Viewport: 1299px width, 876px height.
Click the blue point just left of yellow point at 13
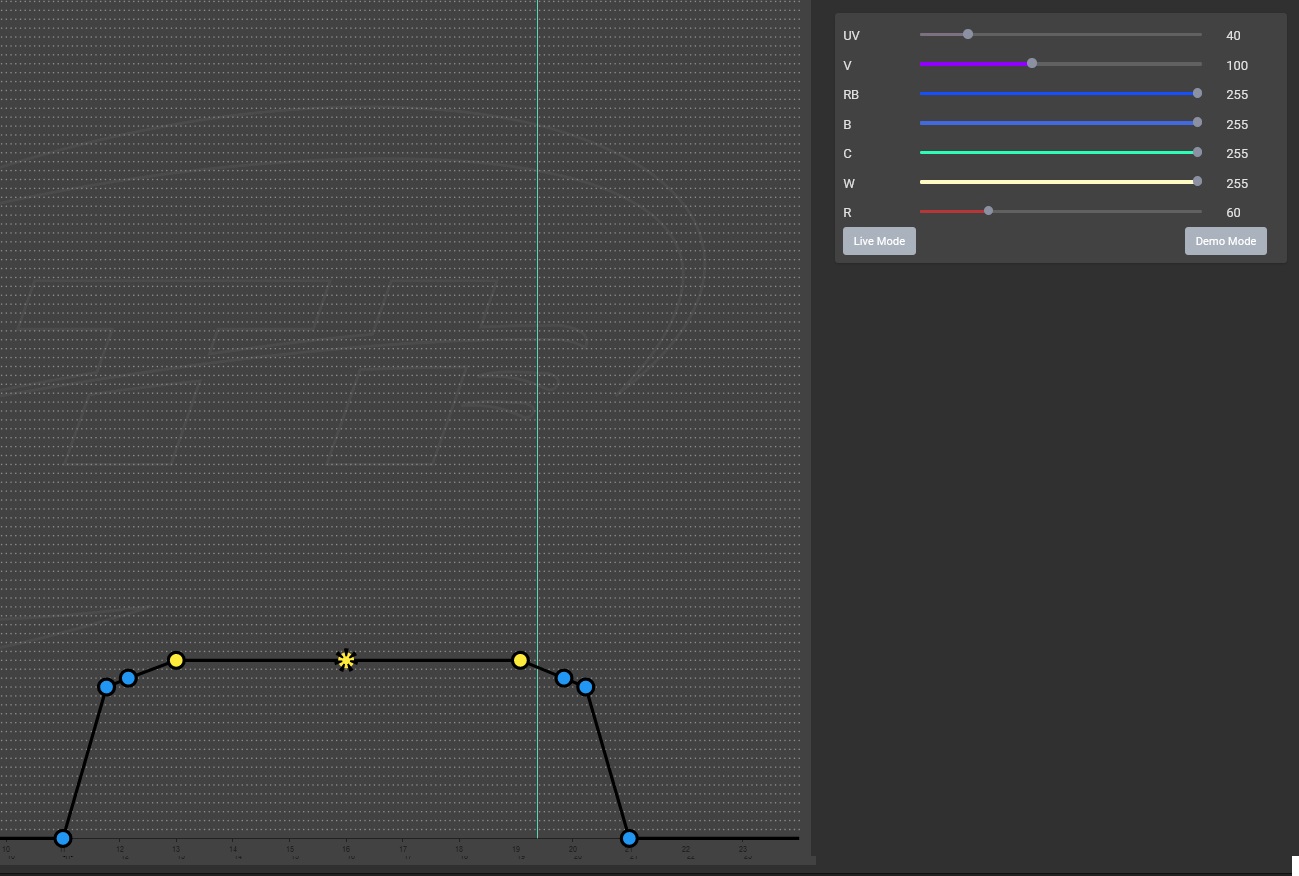128,678
